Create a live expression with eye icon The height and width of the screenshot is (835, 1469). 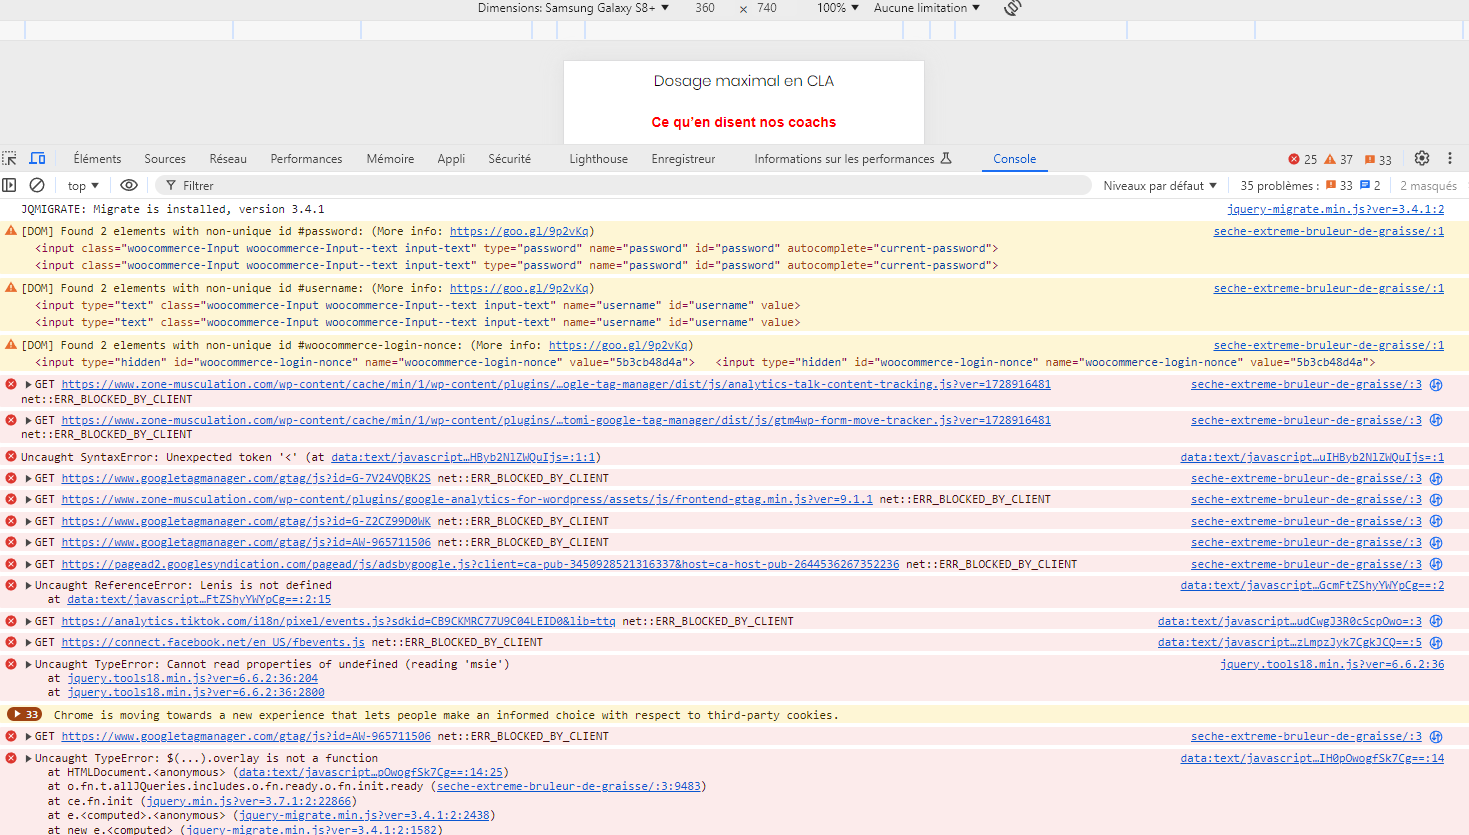[129, 185]
